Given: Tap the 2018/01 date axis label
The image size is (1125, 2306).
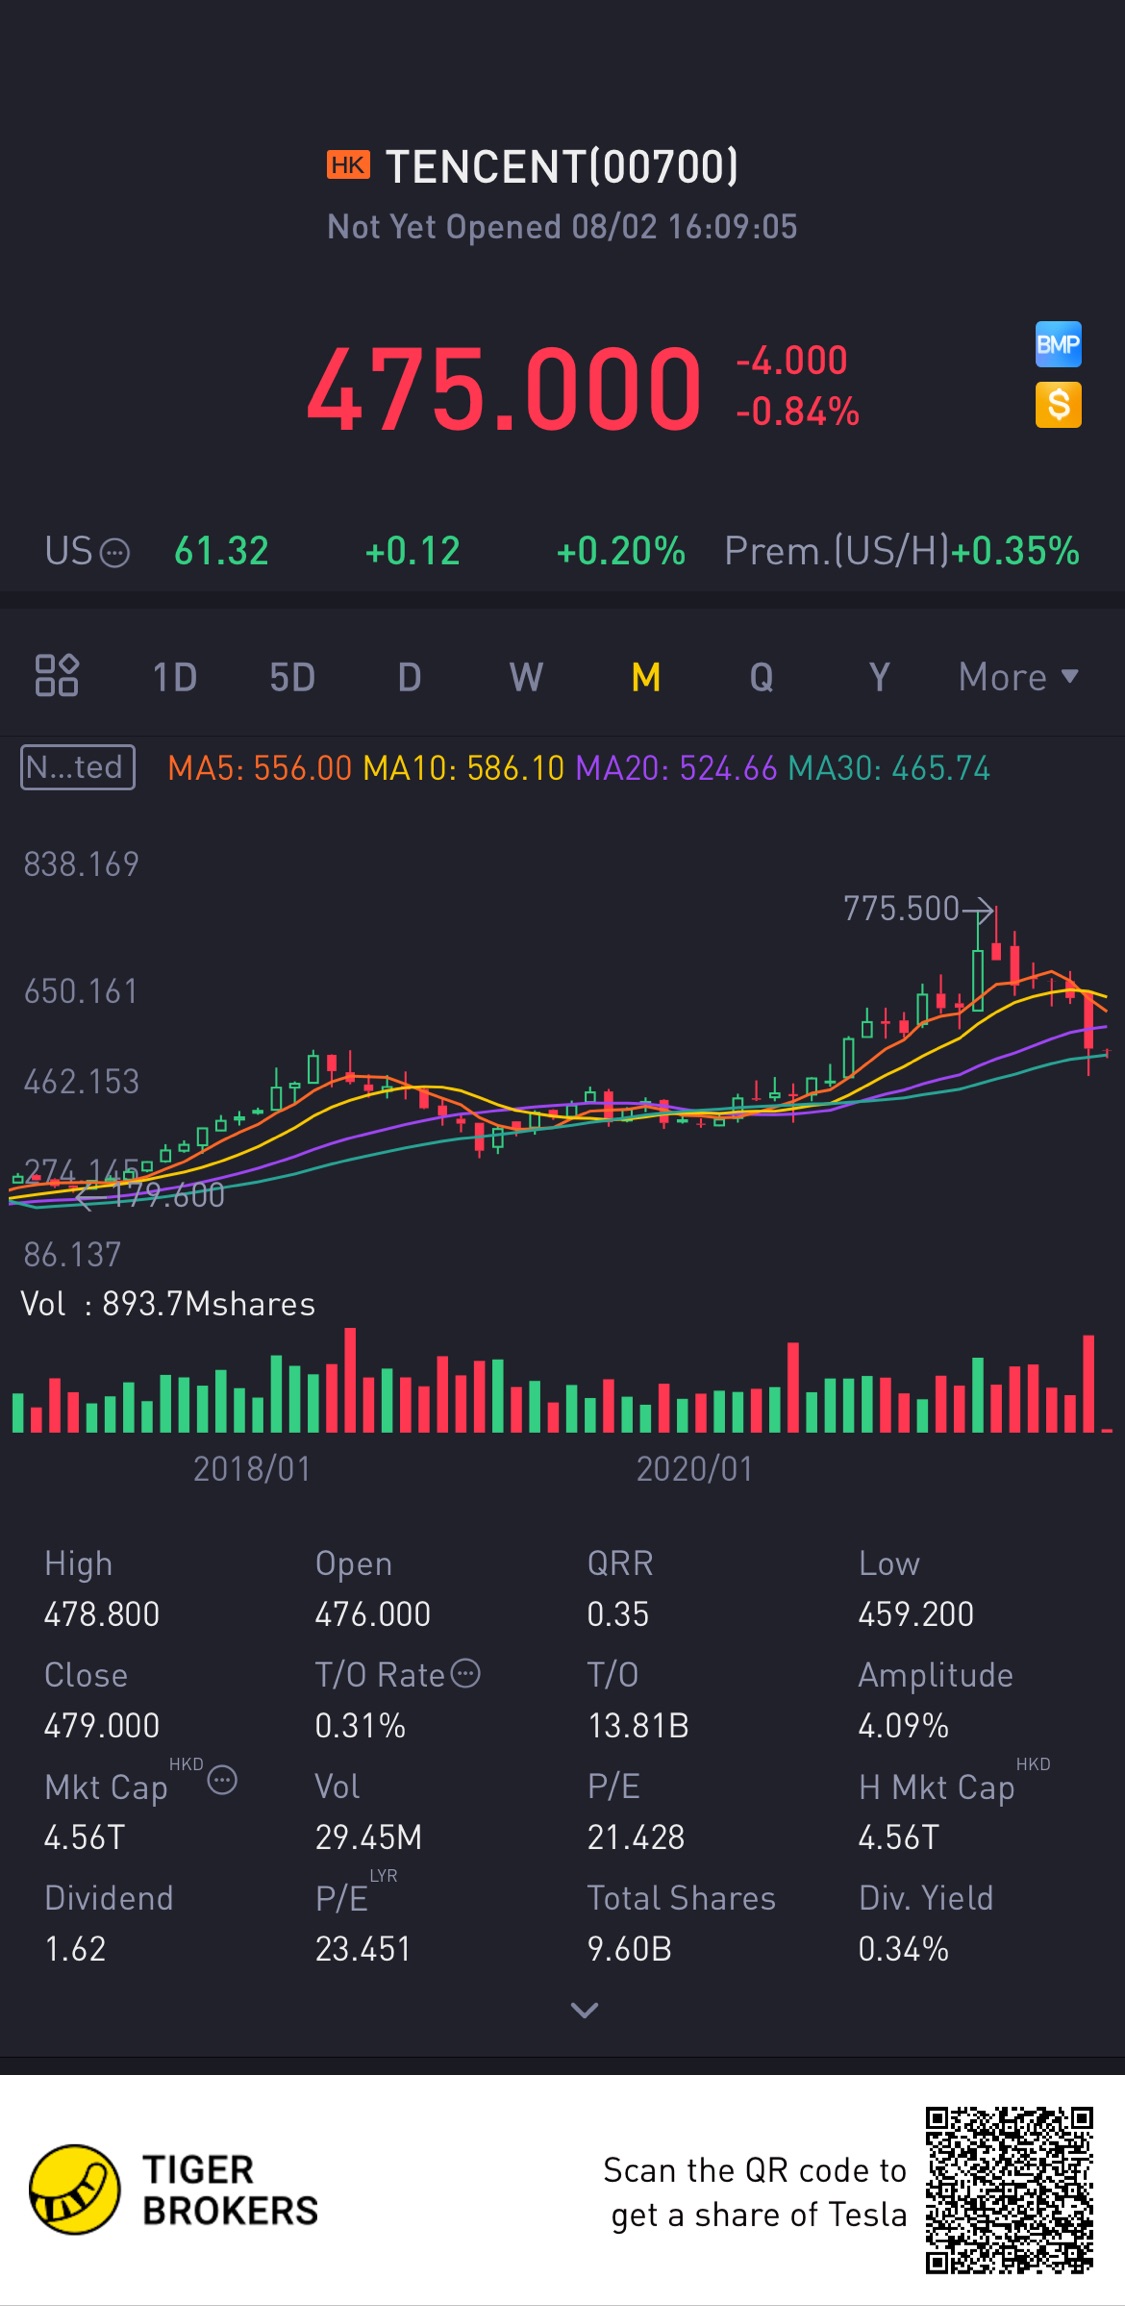Looking at the screenshot, I should (252, 1468).
